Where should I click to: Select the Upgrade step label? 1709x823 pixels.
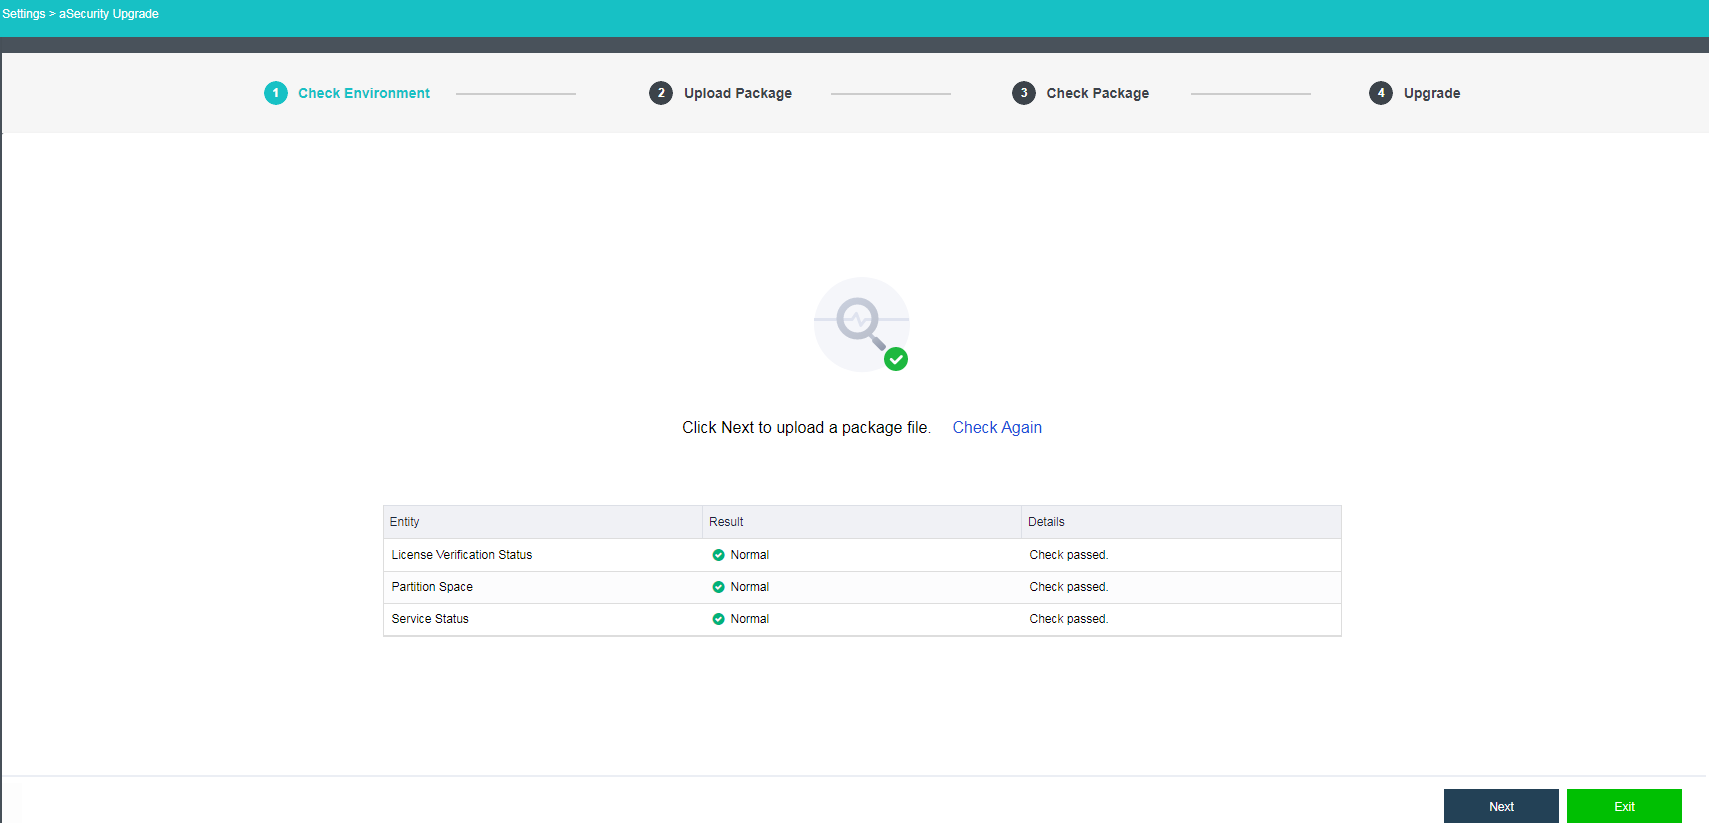[1431, 93]
